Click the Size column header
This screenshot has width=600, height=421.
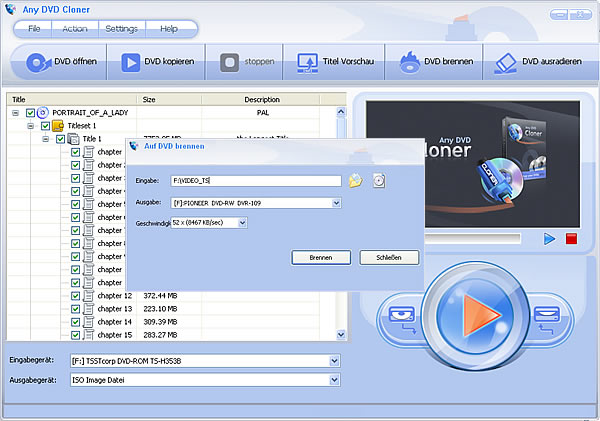coord(170,100)
